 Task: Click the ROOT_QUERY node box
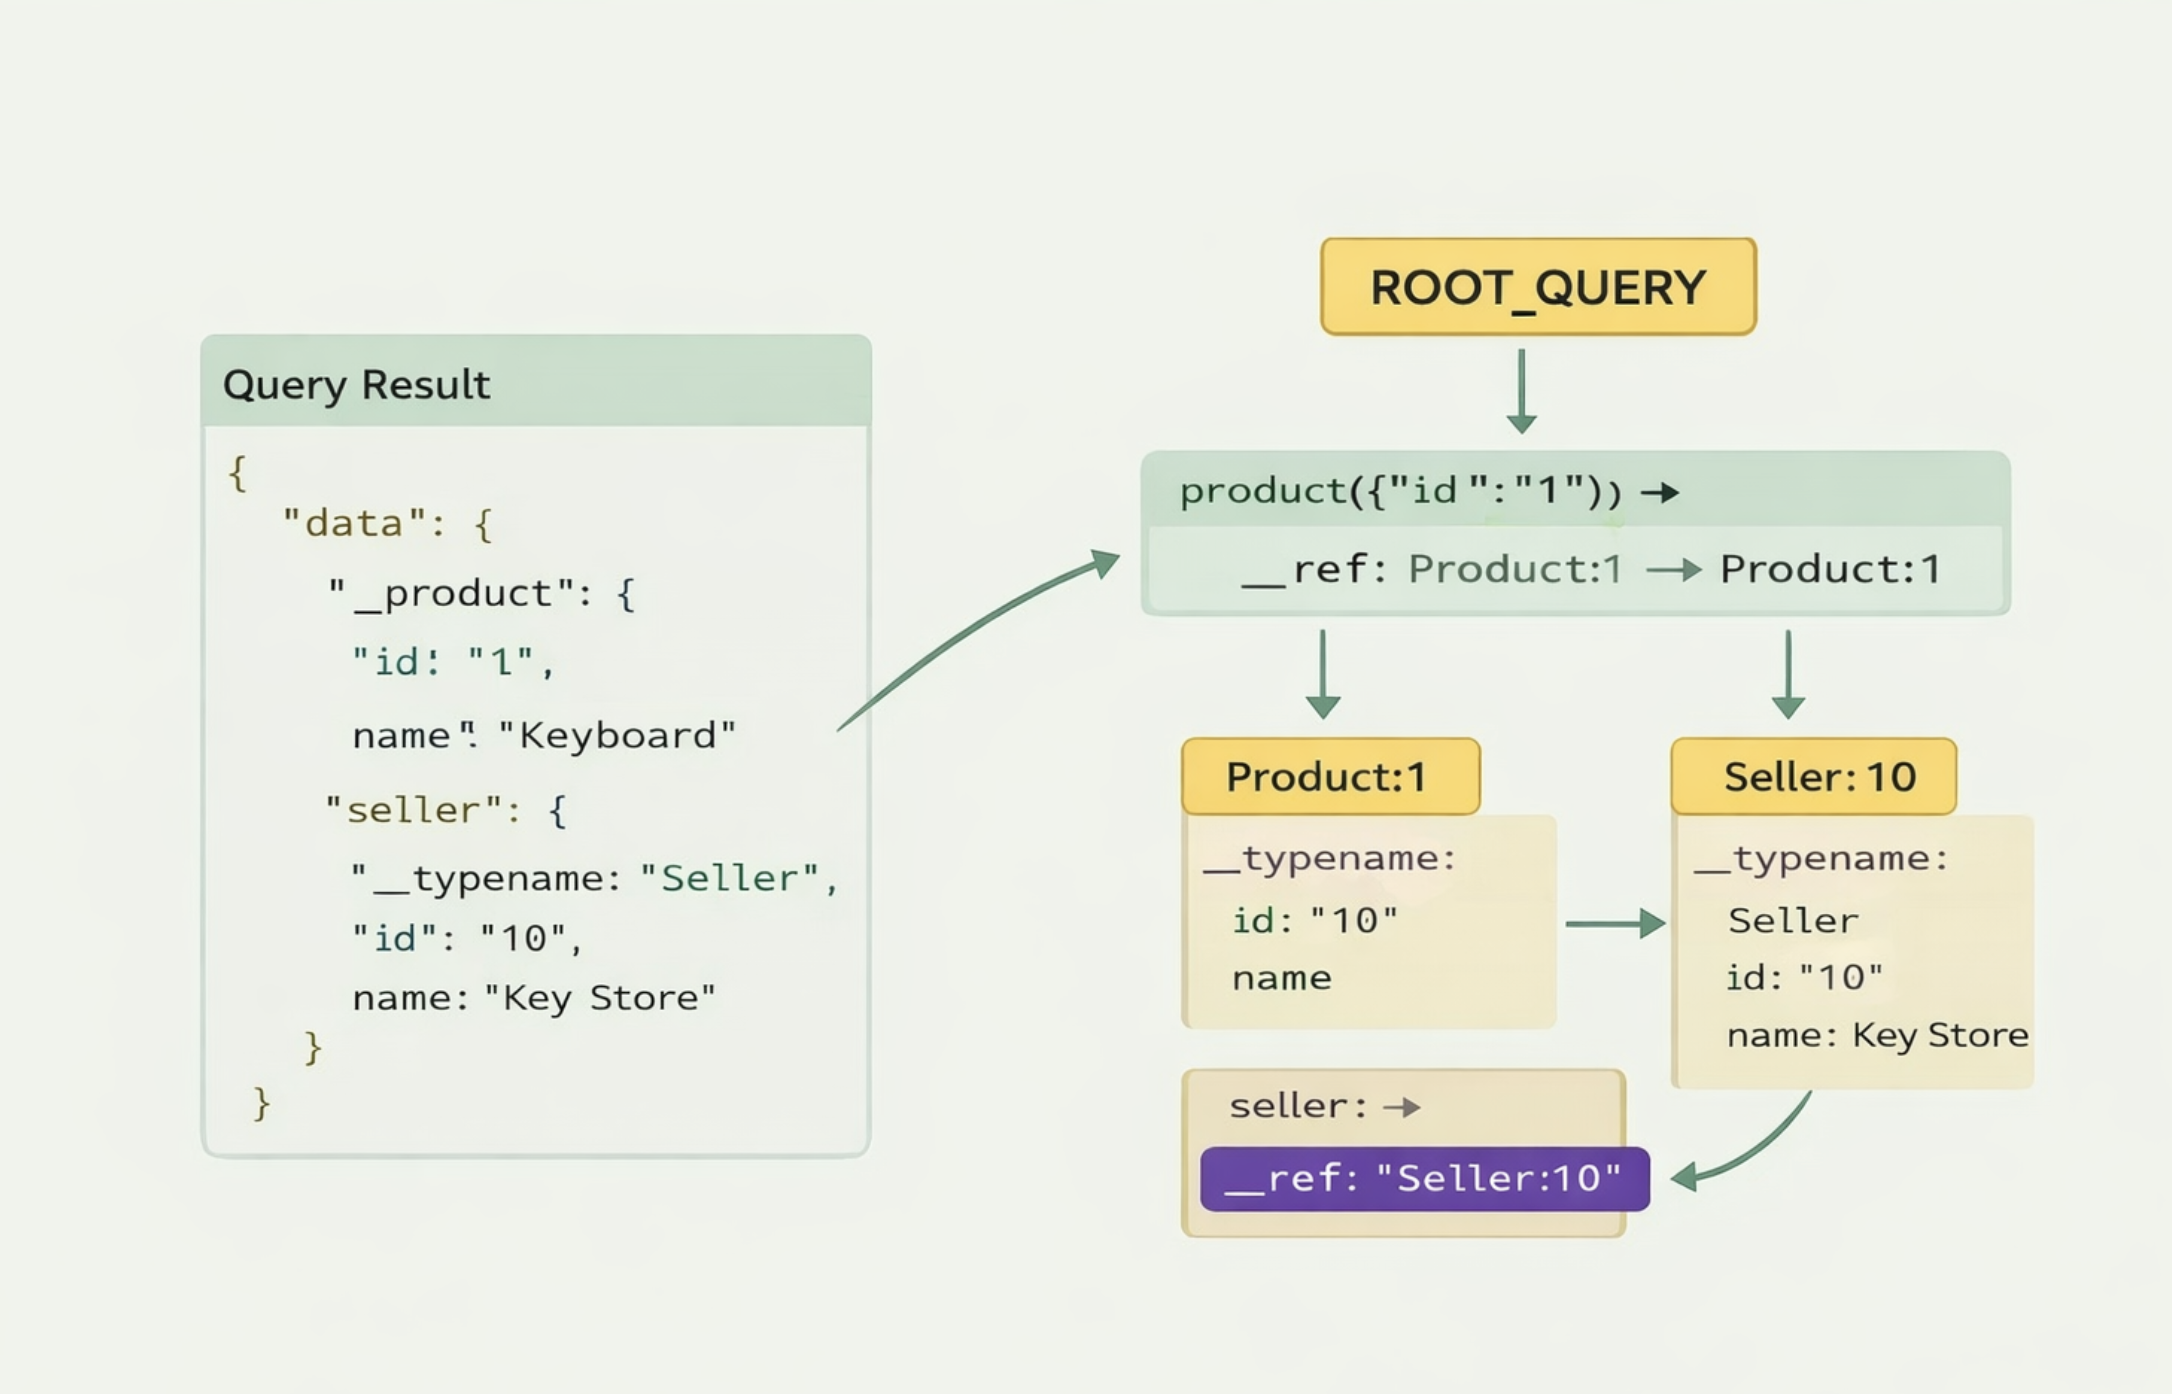[1538, 287]
